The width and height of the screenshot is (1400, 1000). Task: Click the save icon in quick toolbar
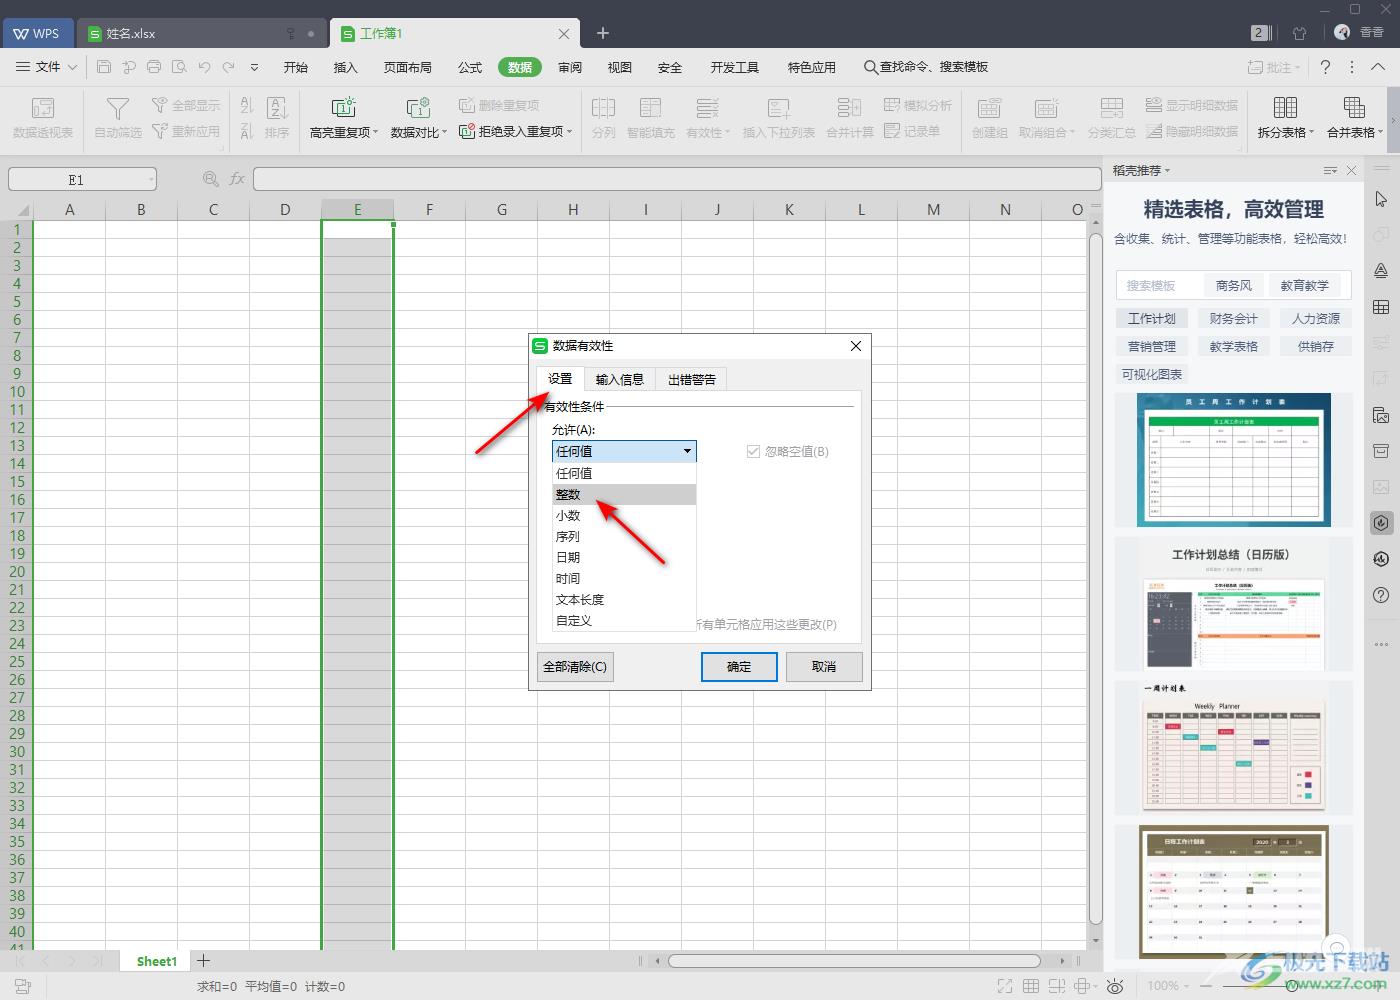[104, 67]
